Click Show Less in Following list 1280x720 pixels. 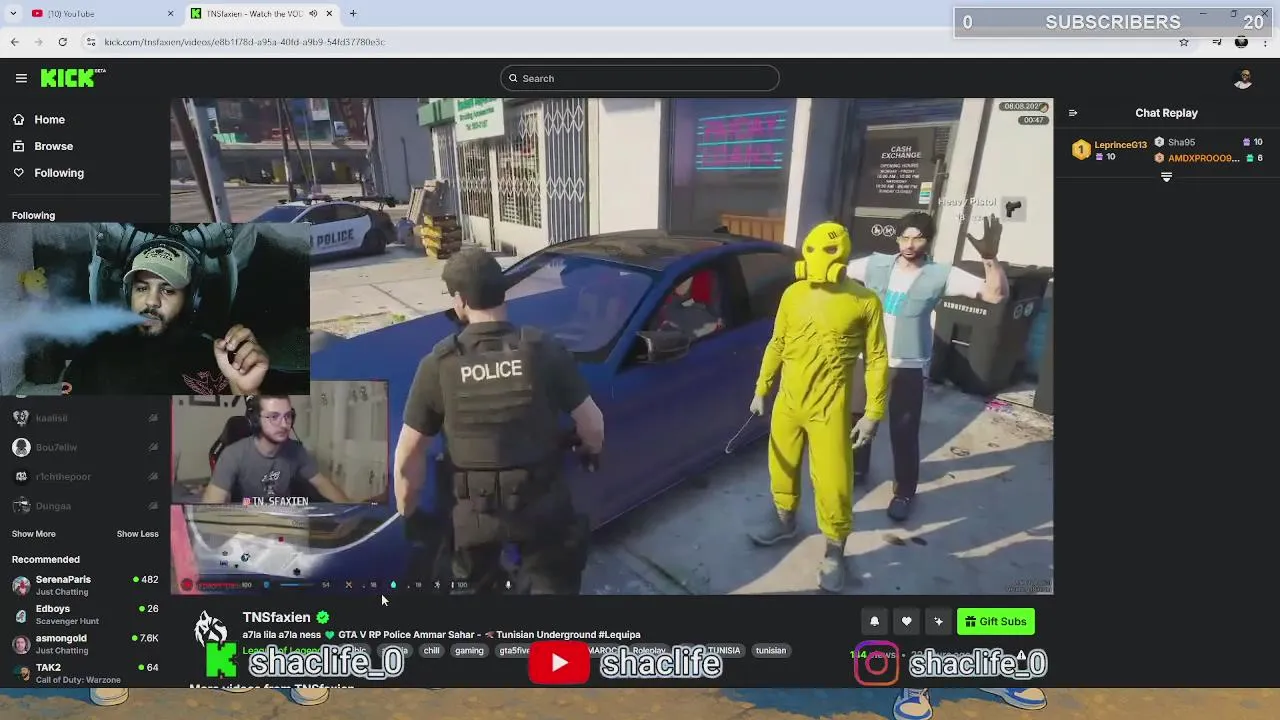[x=137, y=534]
